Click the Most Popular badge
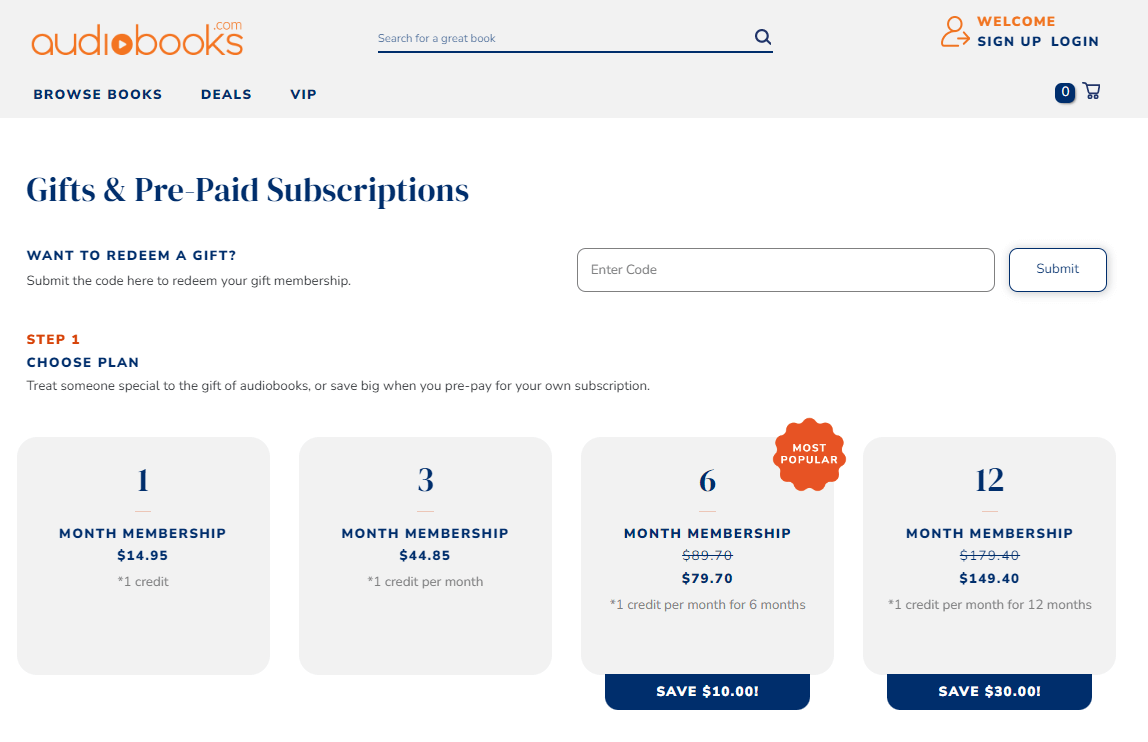1148x742 pixels. coord(809,454)
